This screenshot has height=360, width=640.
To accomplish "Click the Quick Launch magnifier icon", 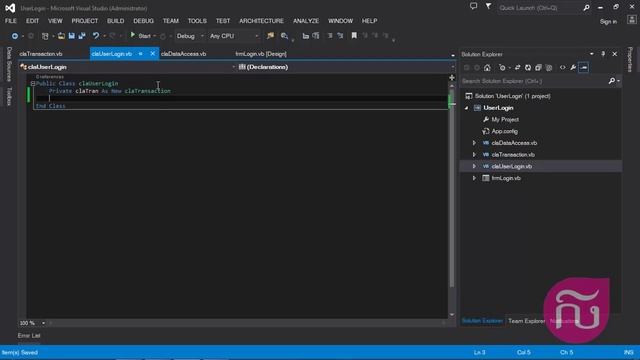I will (x=586, y=8).
